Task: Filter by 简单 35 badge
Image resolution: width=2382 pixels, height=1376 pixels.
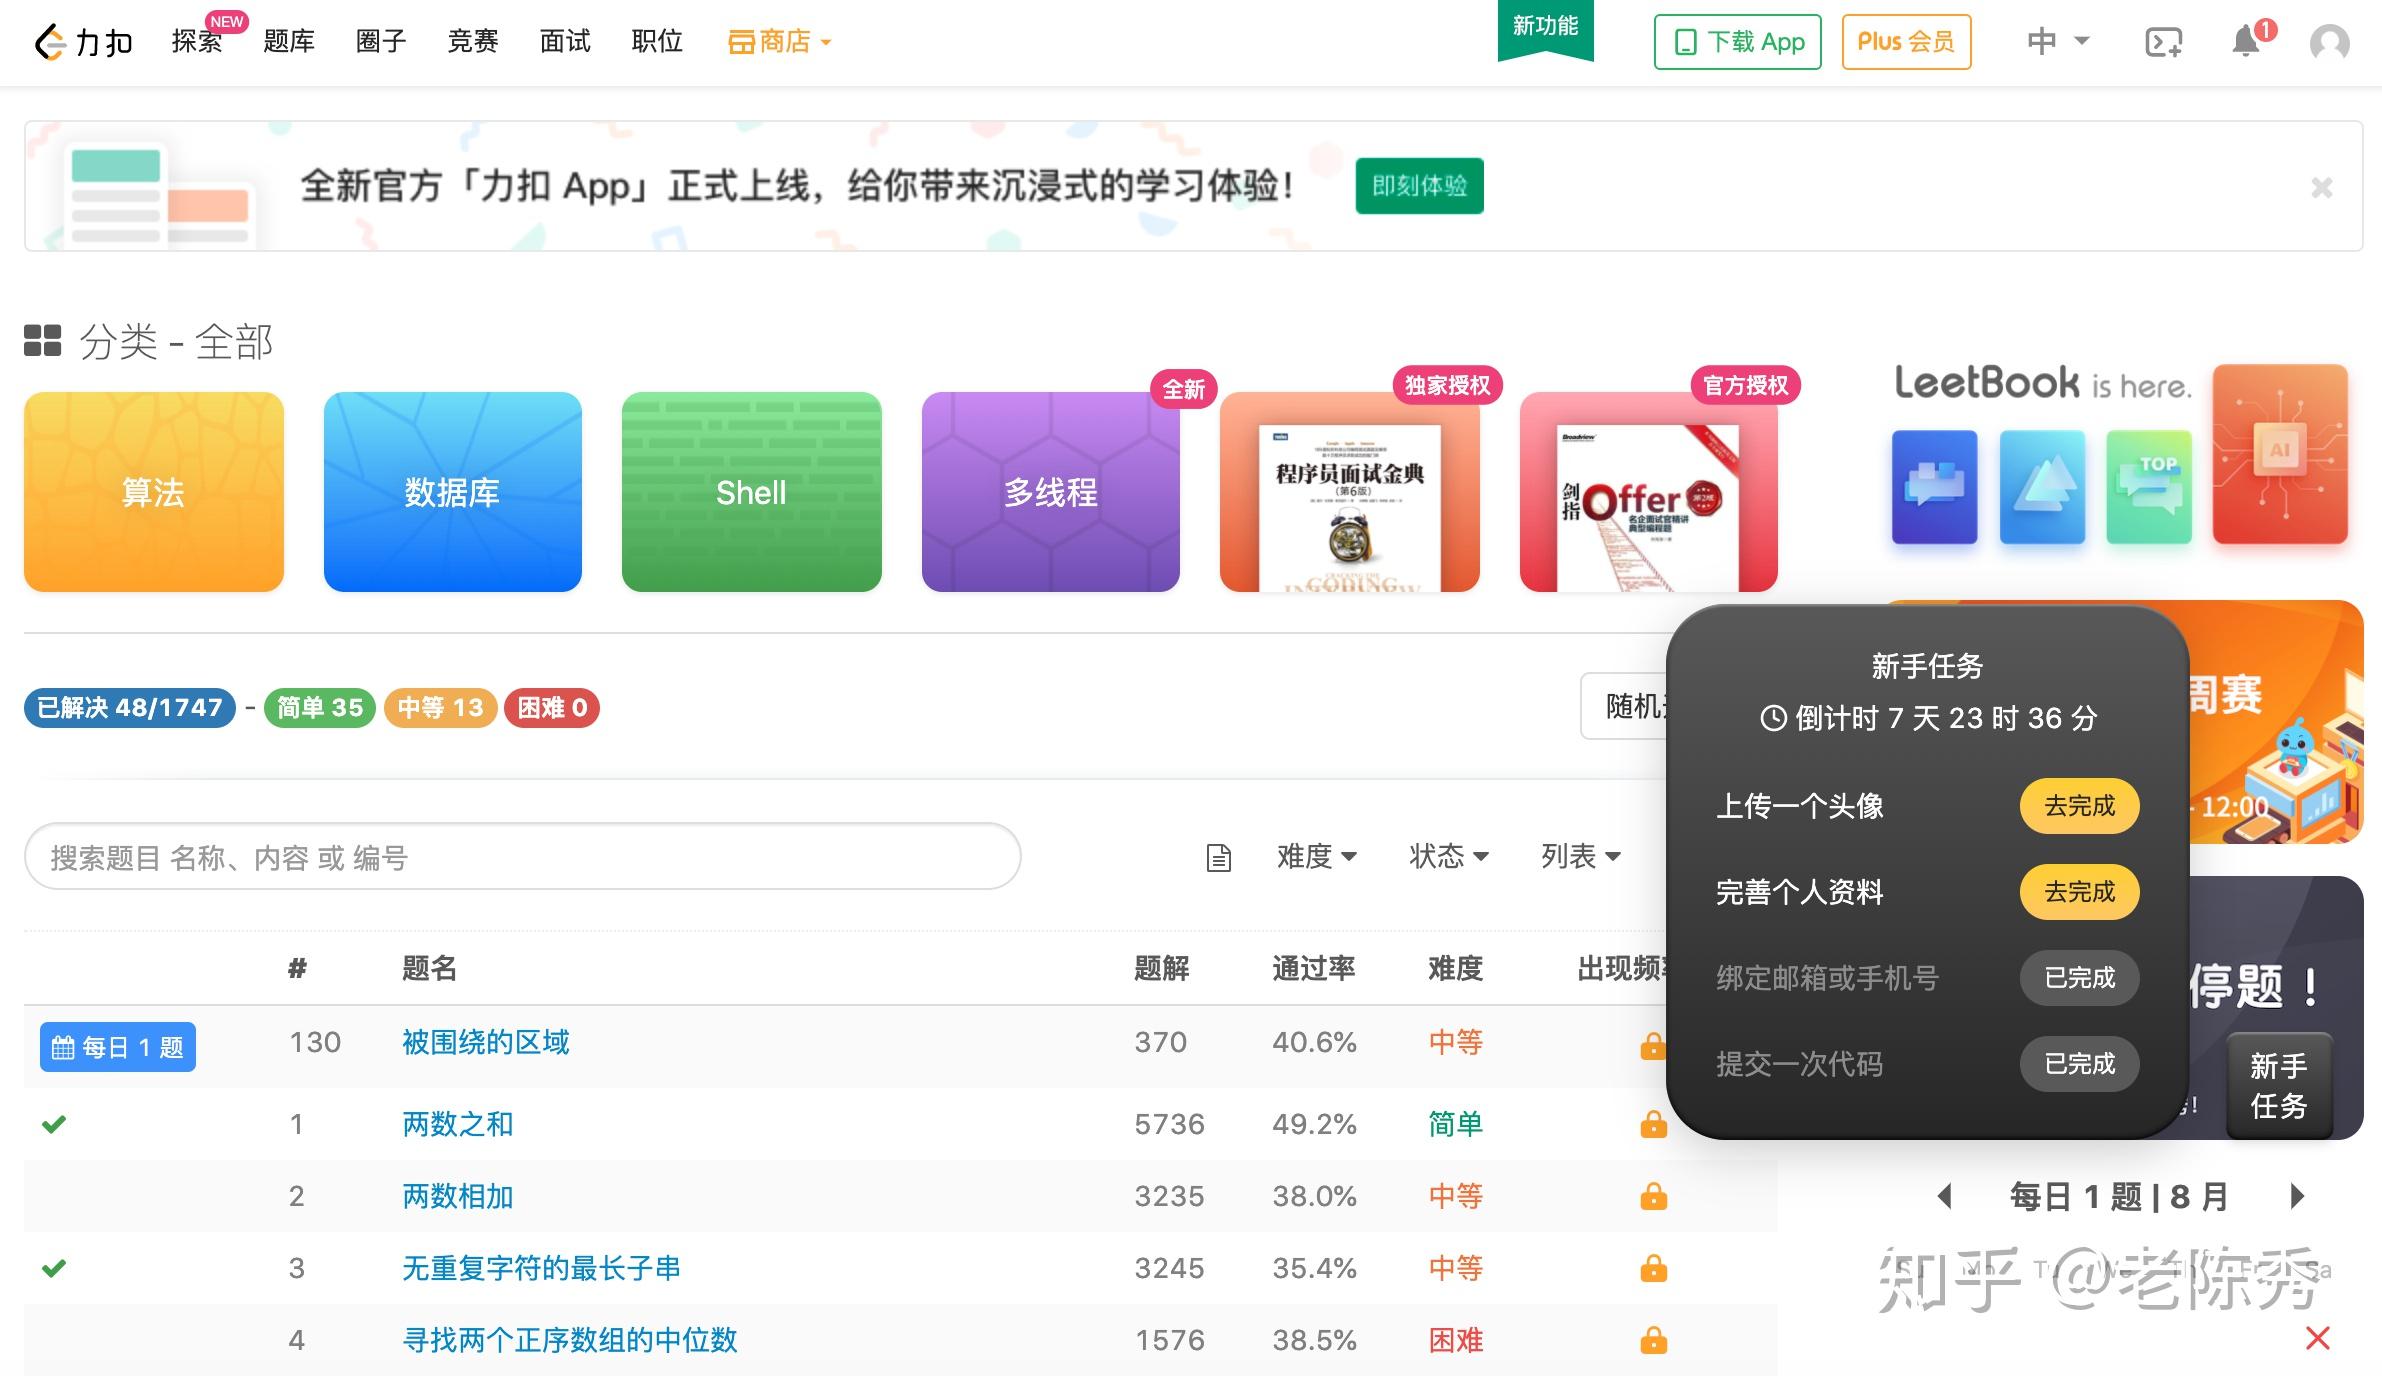Action: 320,707
